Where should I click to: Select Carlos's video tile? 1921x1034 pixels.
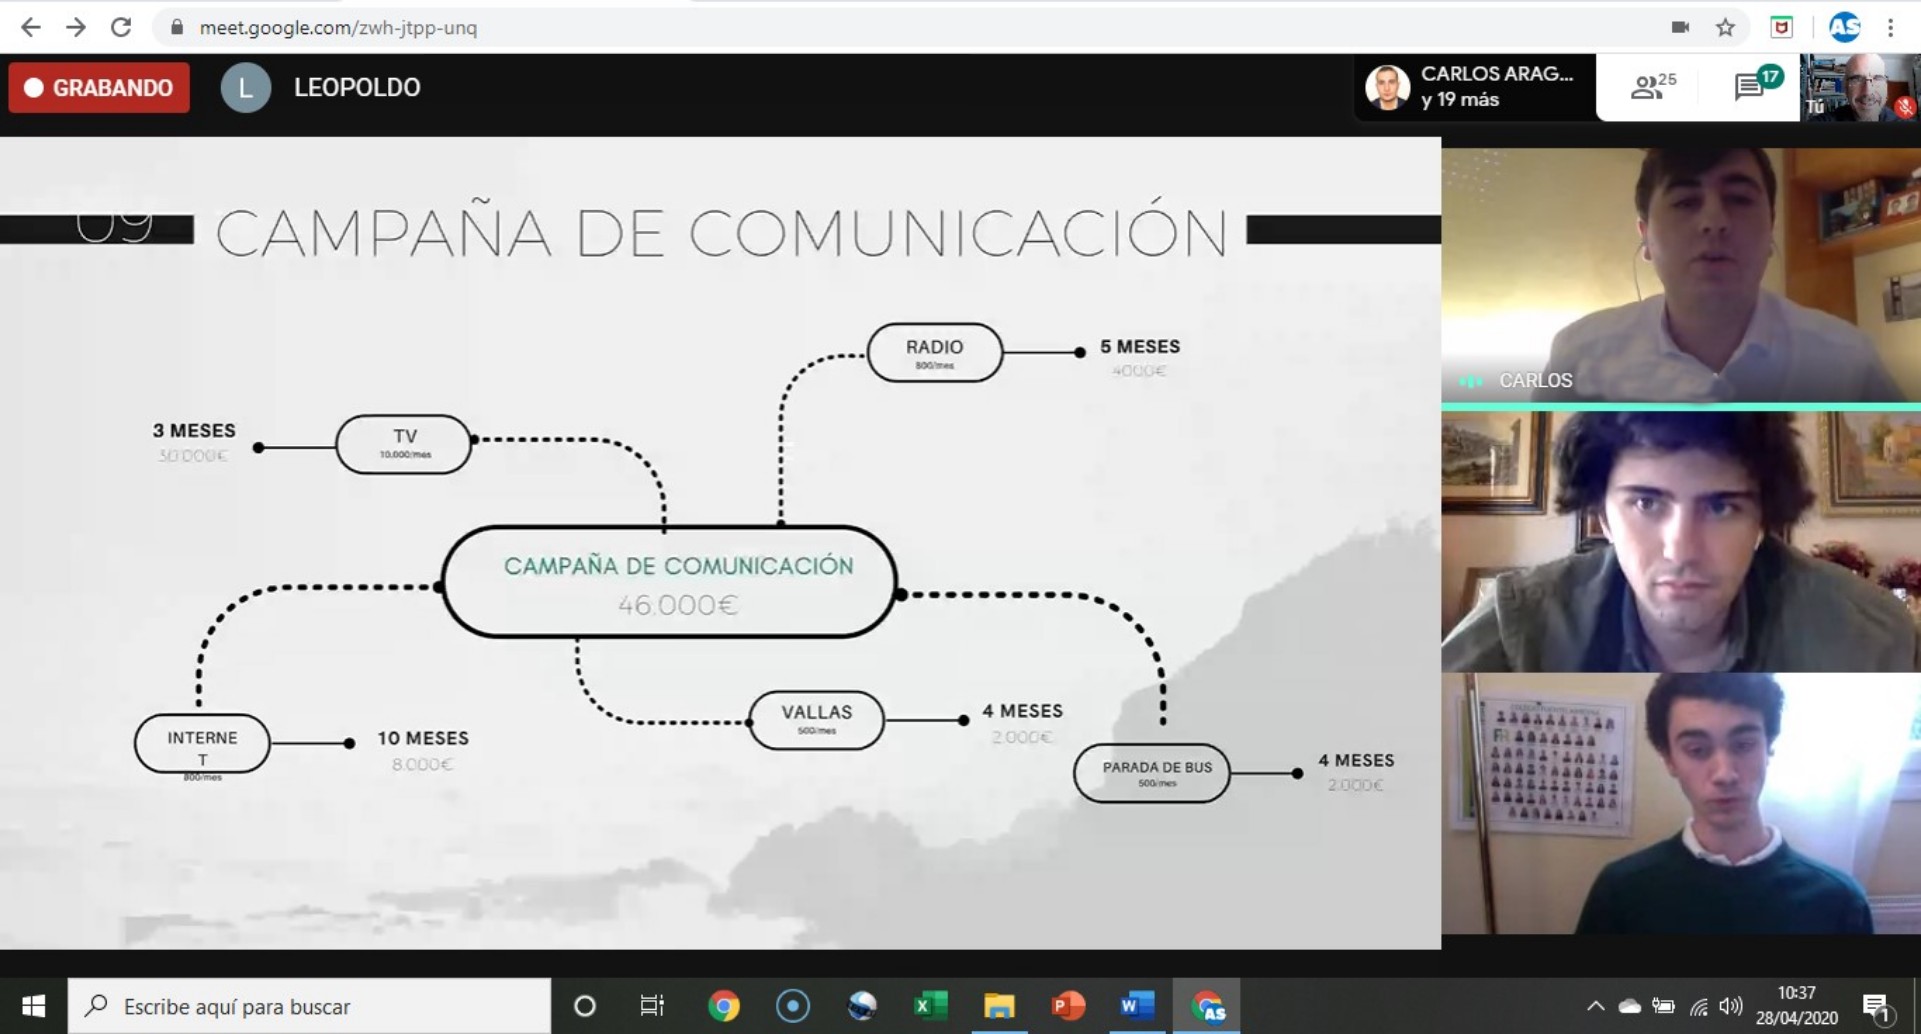[1680, 275]
